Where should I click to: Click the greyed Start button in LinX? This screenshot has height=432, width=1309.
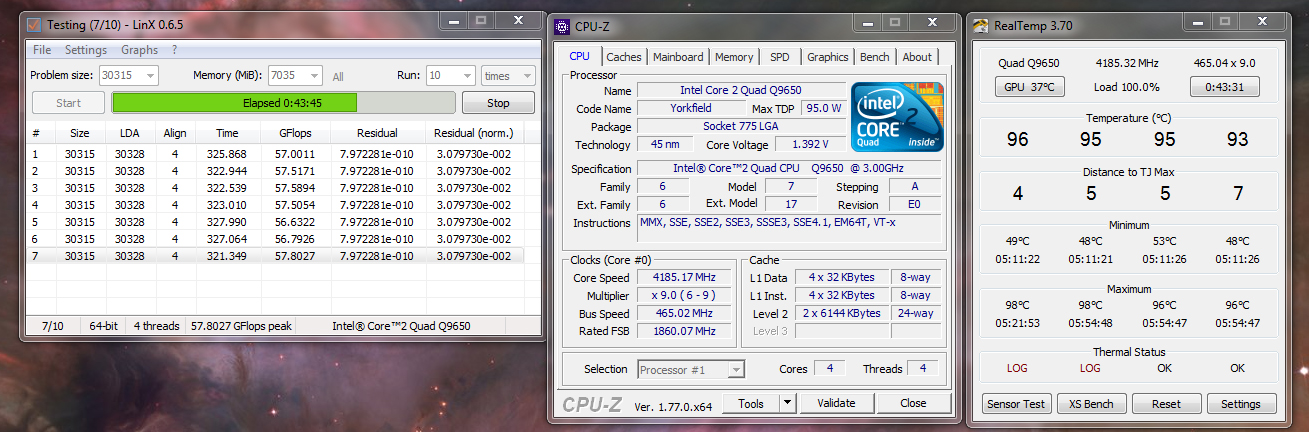click(69, 103)
